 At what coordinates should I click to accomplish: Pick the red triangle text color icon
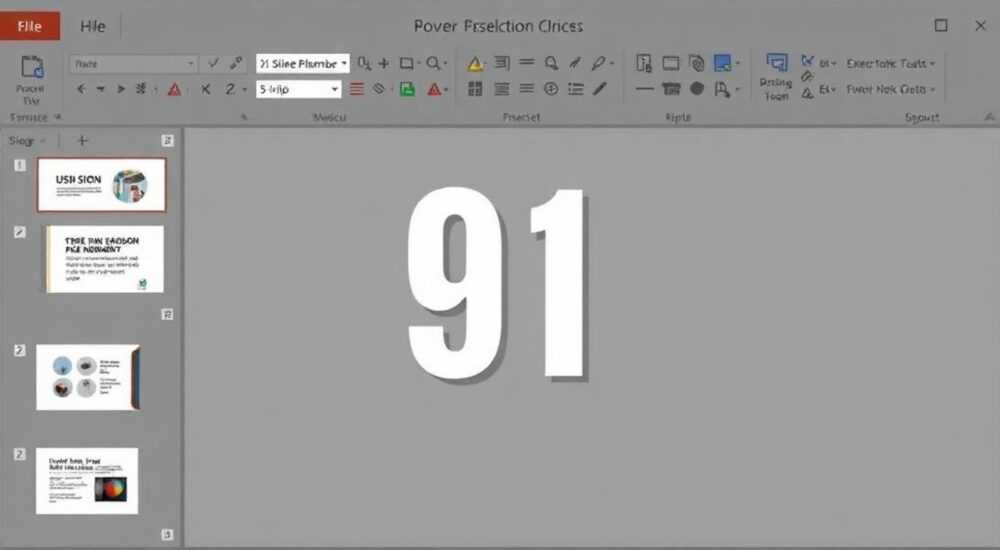click(x=174, y=89)
